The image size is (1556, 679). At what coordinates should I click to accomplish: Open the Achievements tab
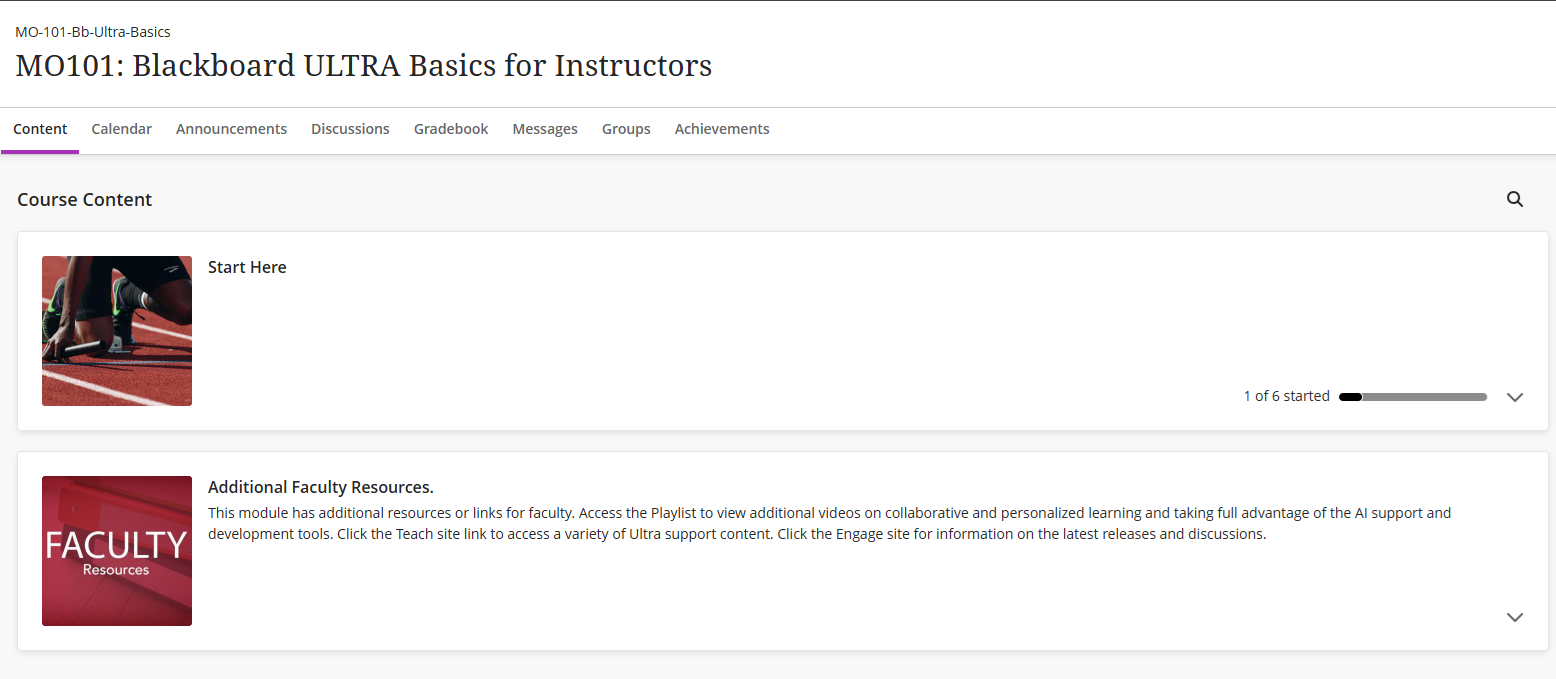(722, 129)
